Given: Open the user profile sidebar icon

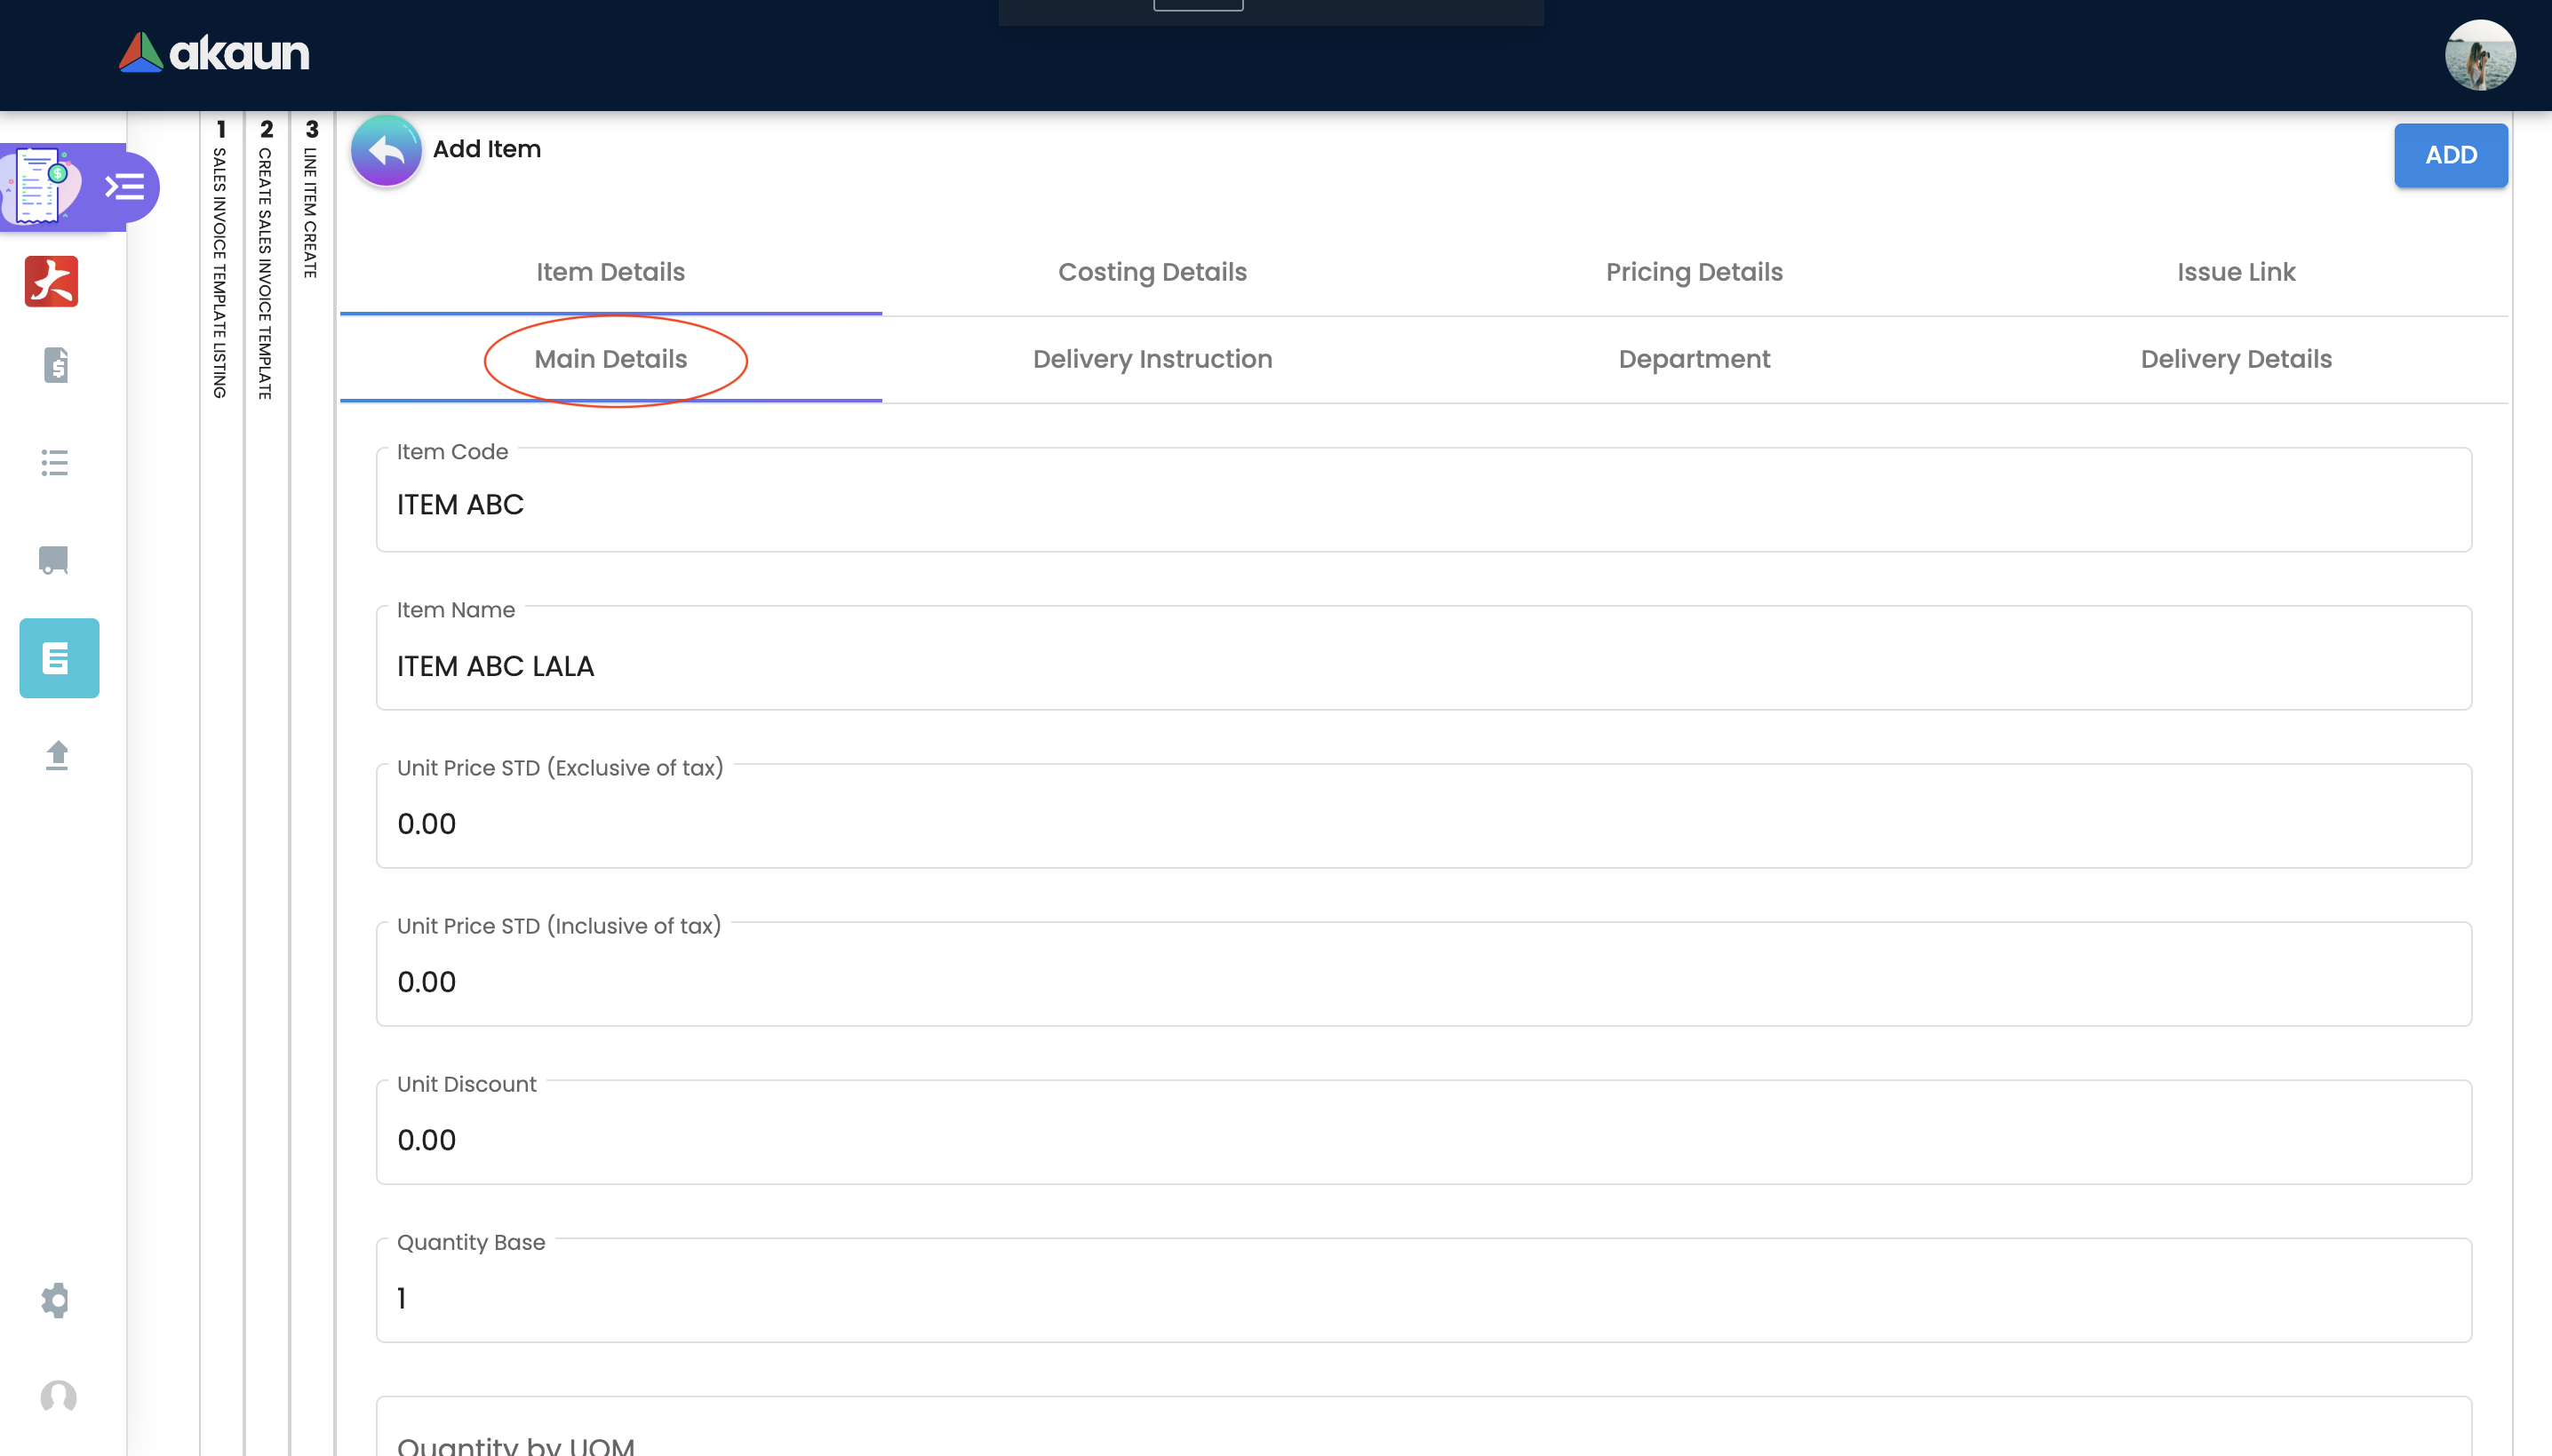Looking at the screenshot, I should coord(58,1396).
